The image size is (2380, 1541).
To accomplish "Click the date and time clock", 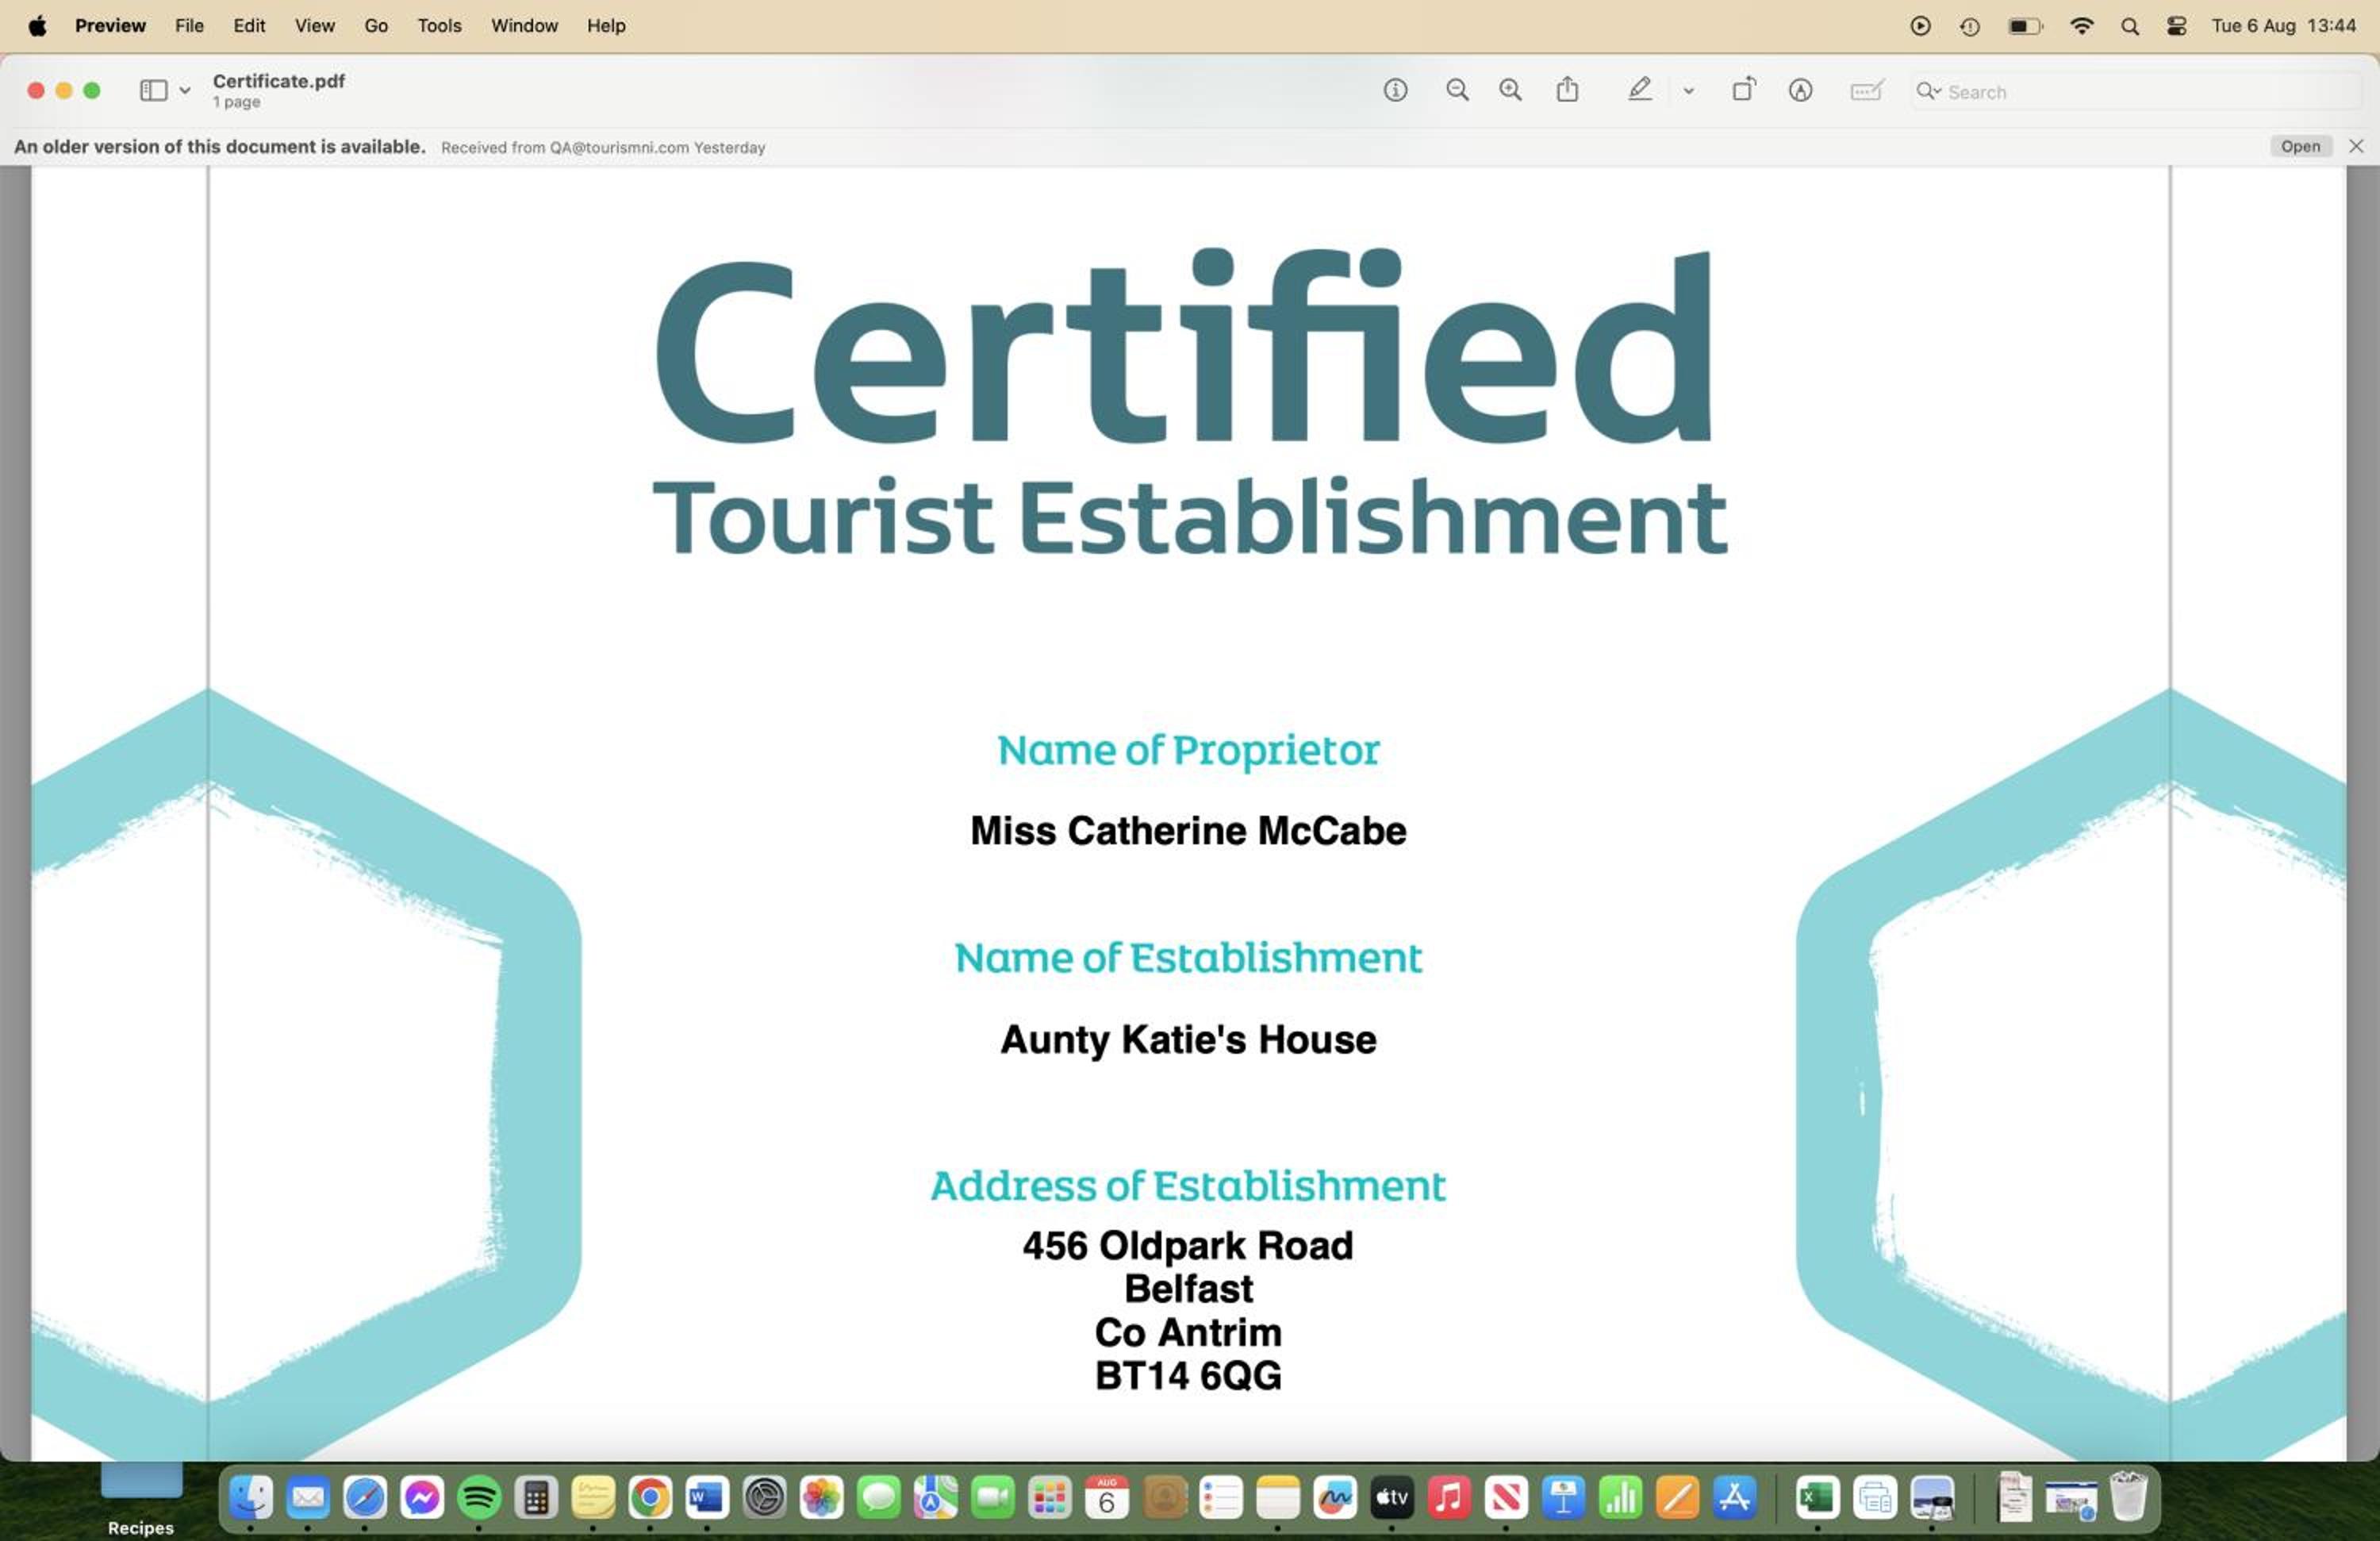I will click(x=2283, y=26).
